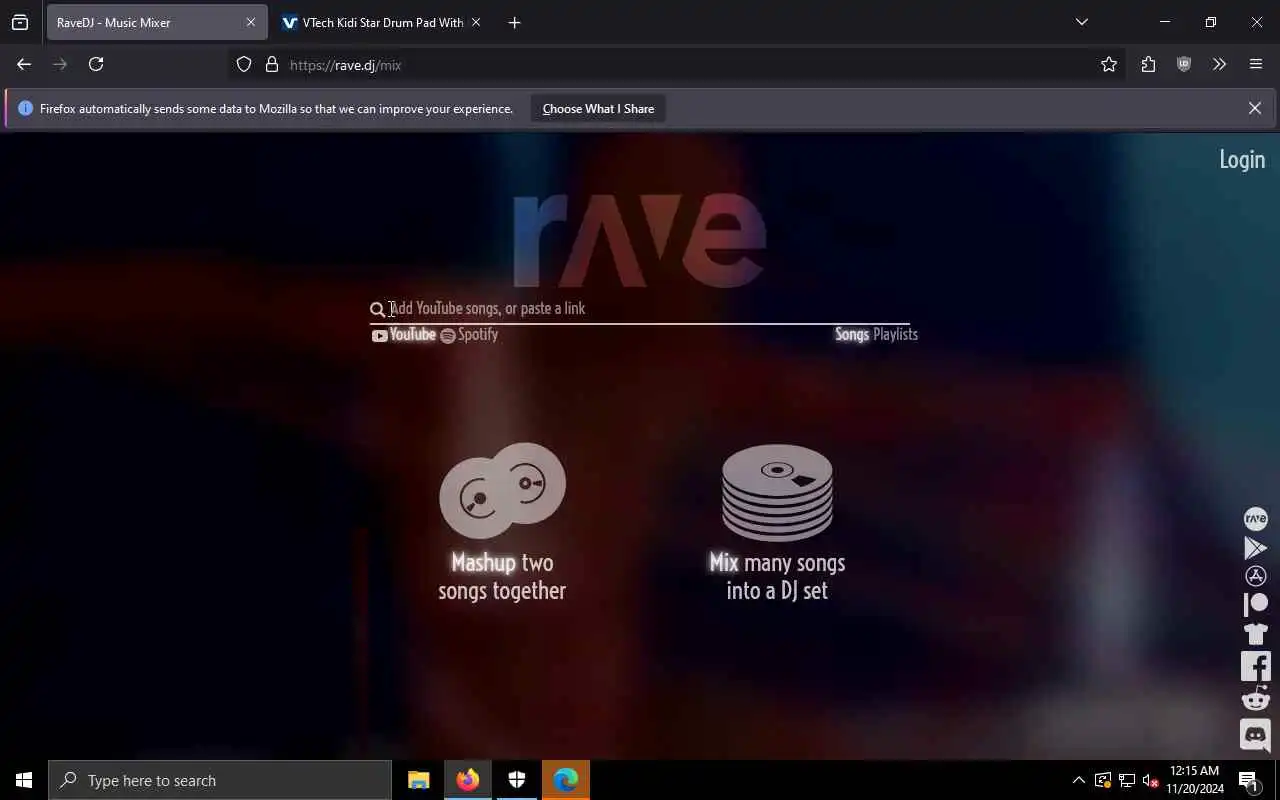Image resolution: width=1280 pixels, height=800 pixels.
Task: Open Firefox extensions puzzle icon
Action: pyautogui.click(x=1148, y=65)
